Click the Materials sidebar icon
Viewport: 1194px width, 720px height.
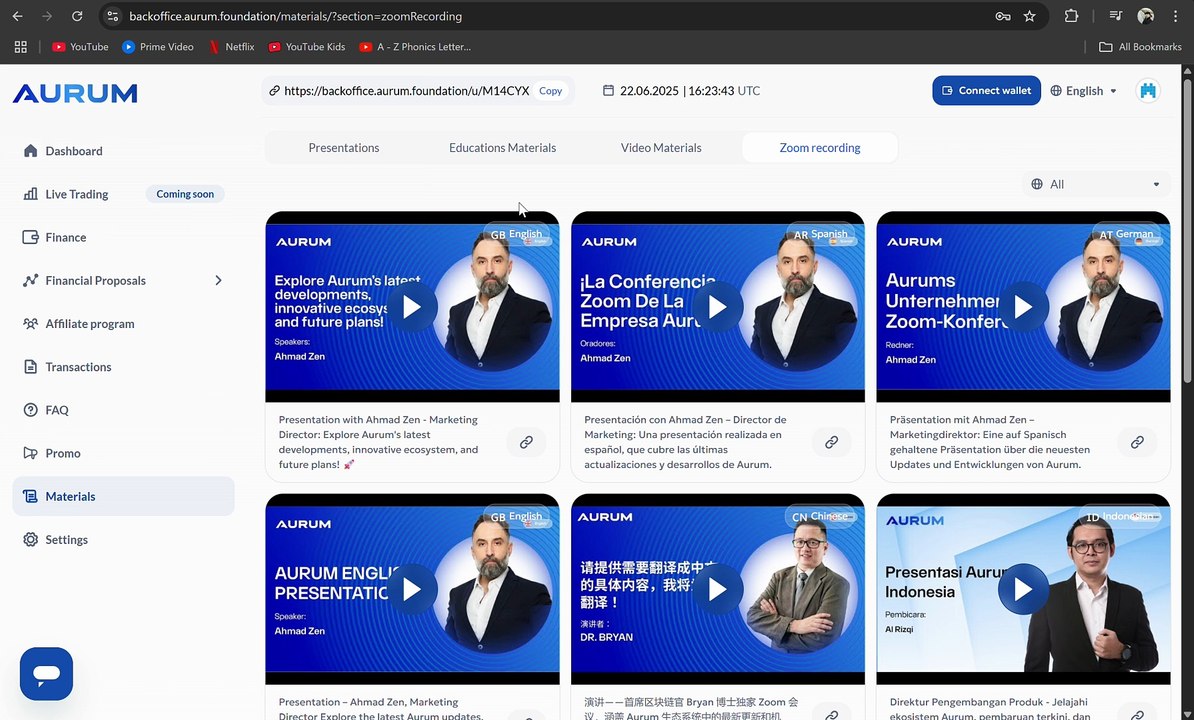[30, 496]
